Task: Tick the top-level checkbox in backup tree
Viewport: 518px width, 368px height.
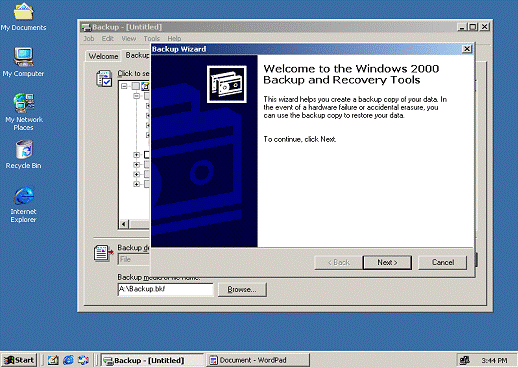Action: click(x=135, y=86)
